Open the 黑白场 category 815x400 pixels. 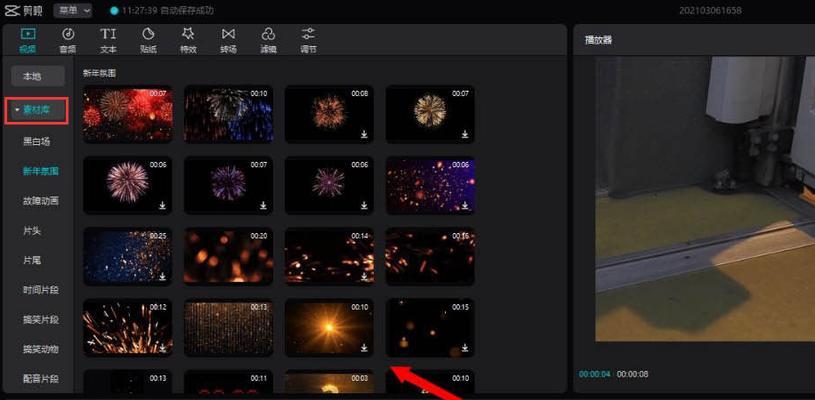(37, 141)
